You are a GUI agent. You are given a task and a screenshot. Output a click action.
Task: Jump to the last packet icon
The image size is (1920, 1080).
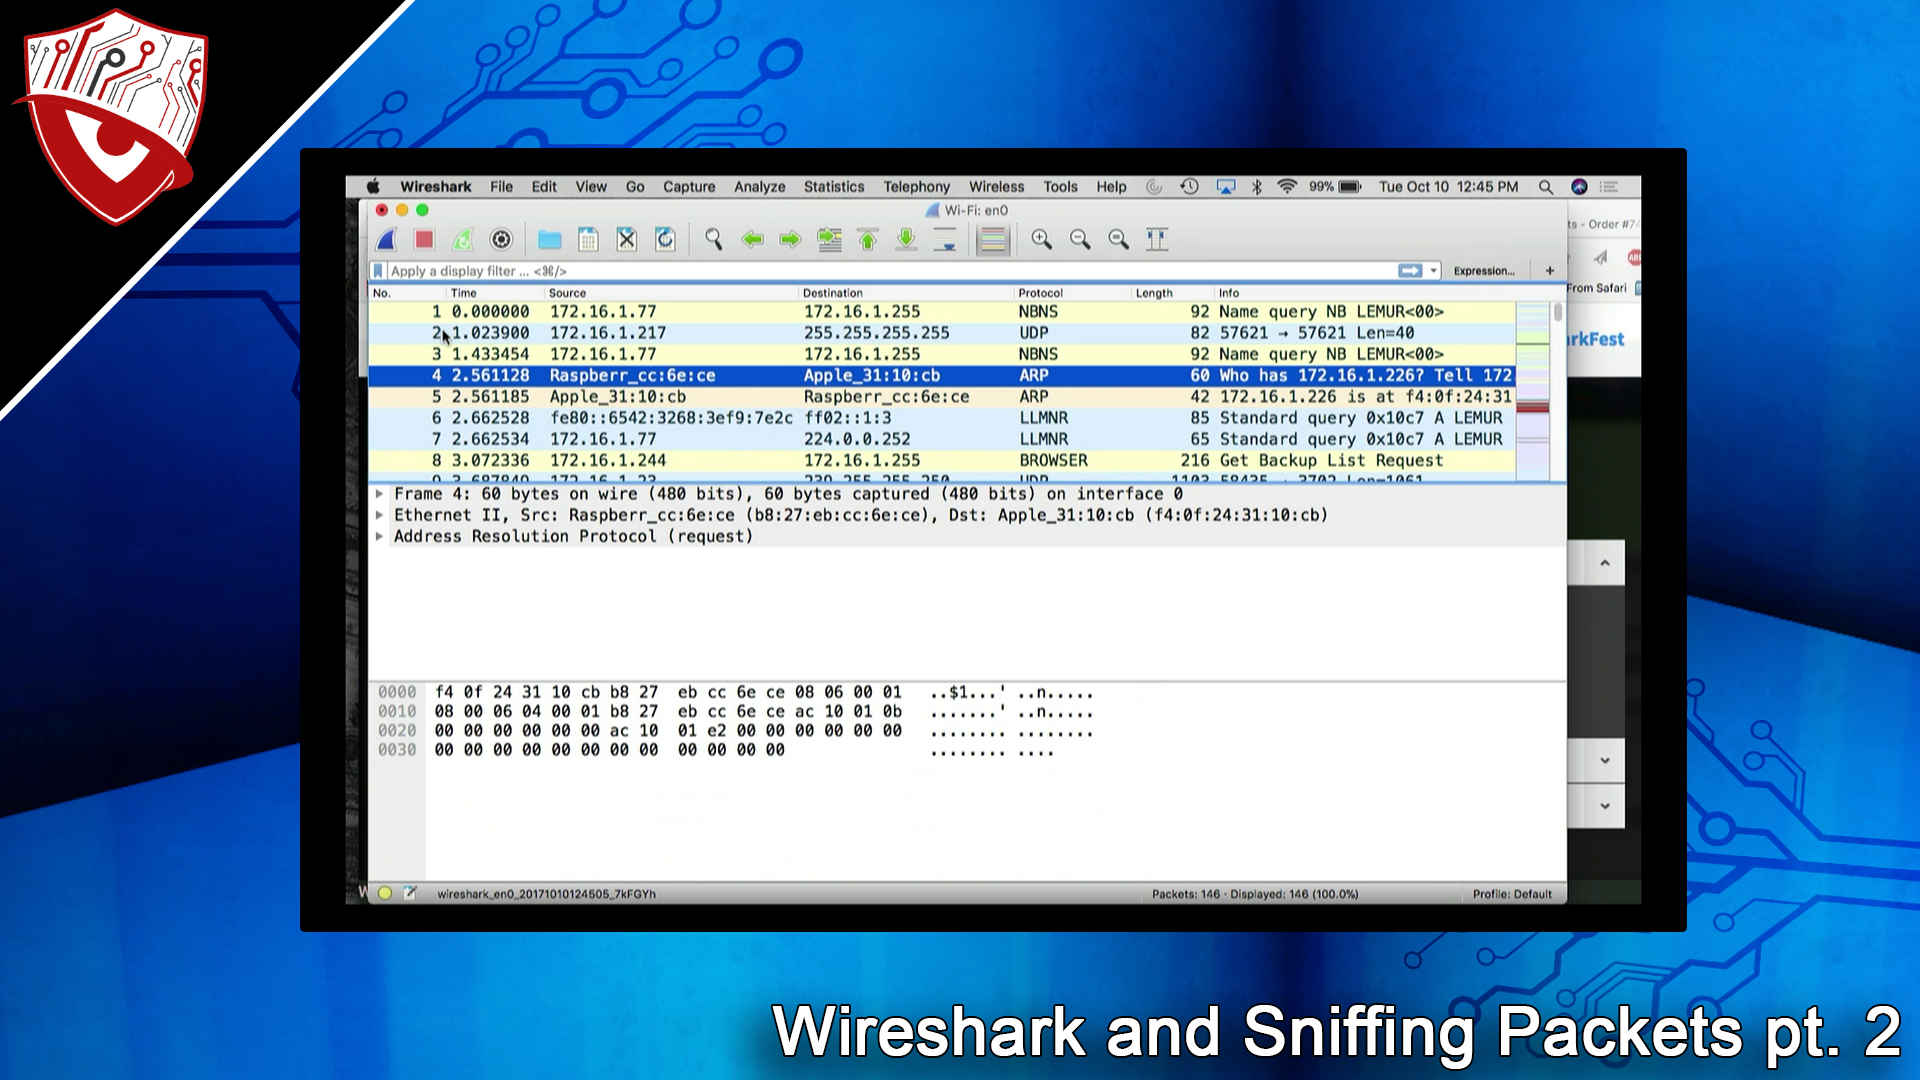tap(906, 239)
